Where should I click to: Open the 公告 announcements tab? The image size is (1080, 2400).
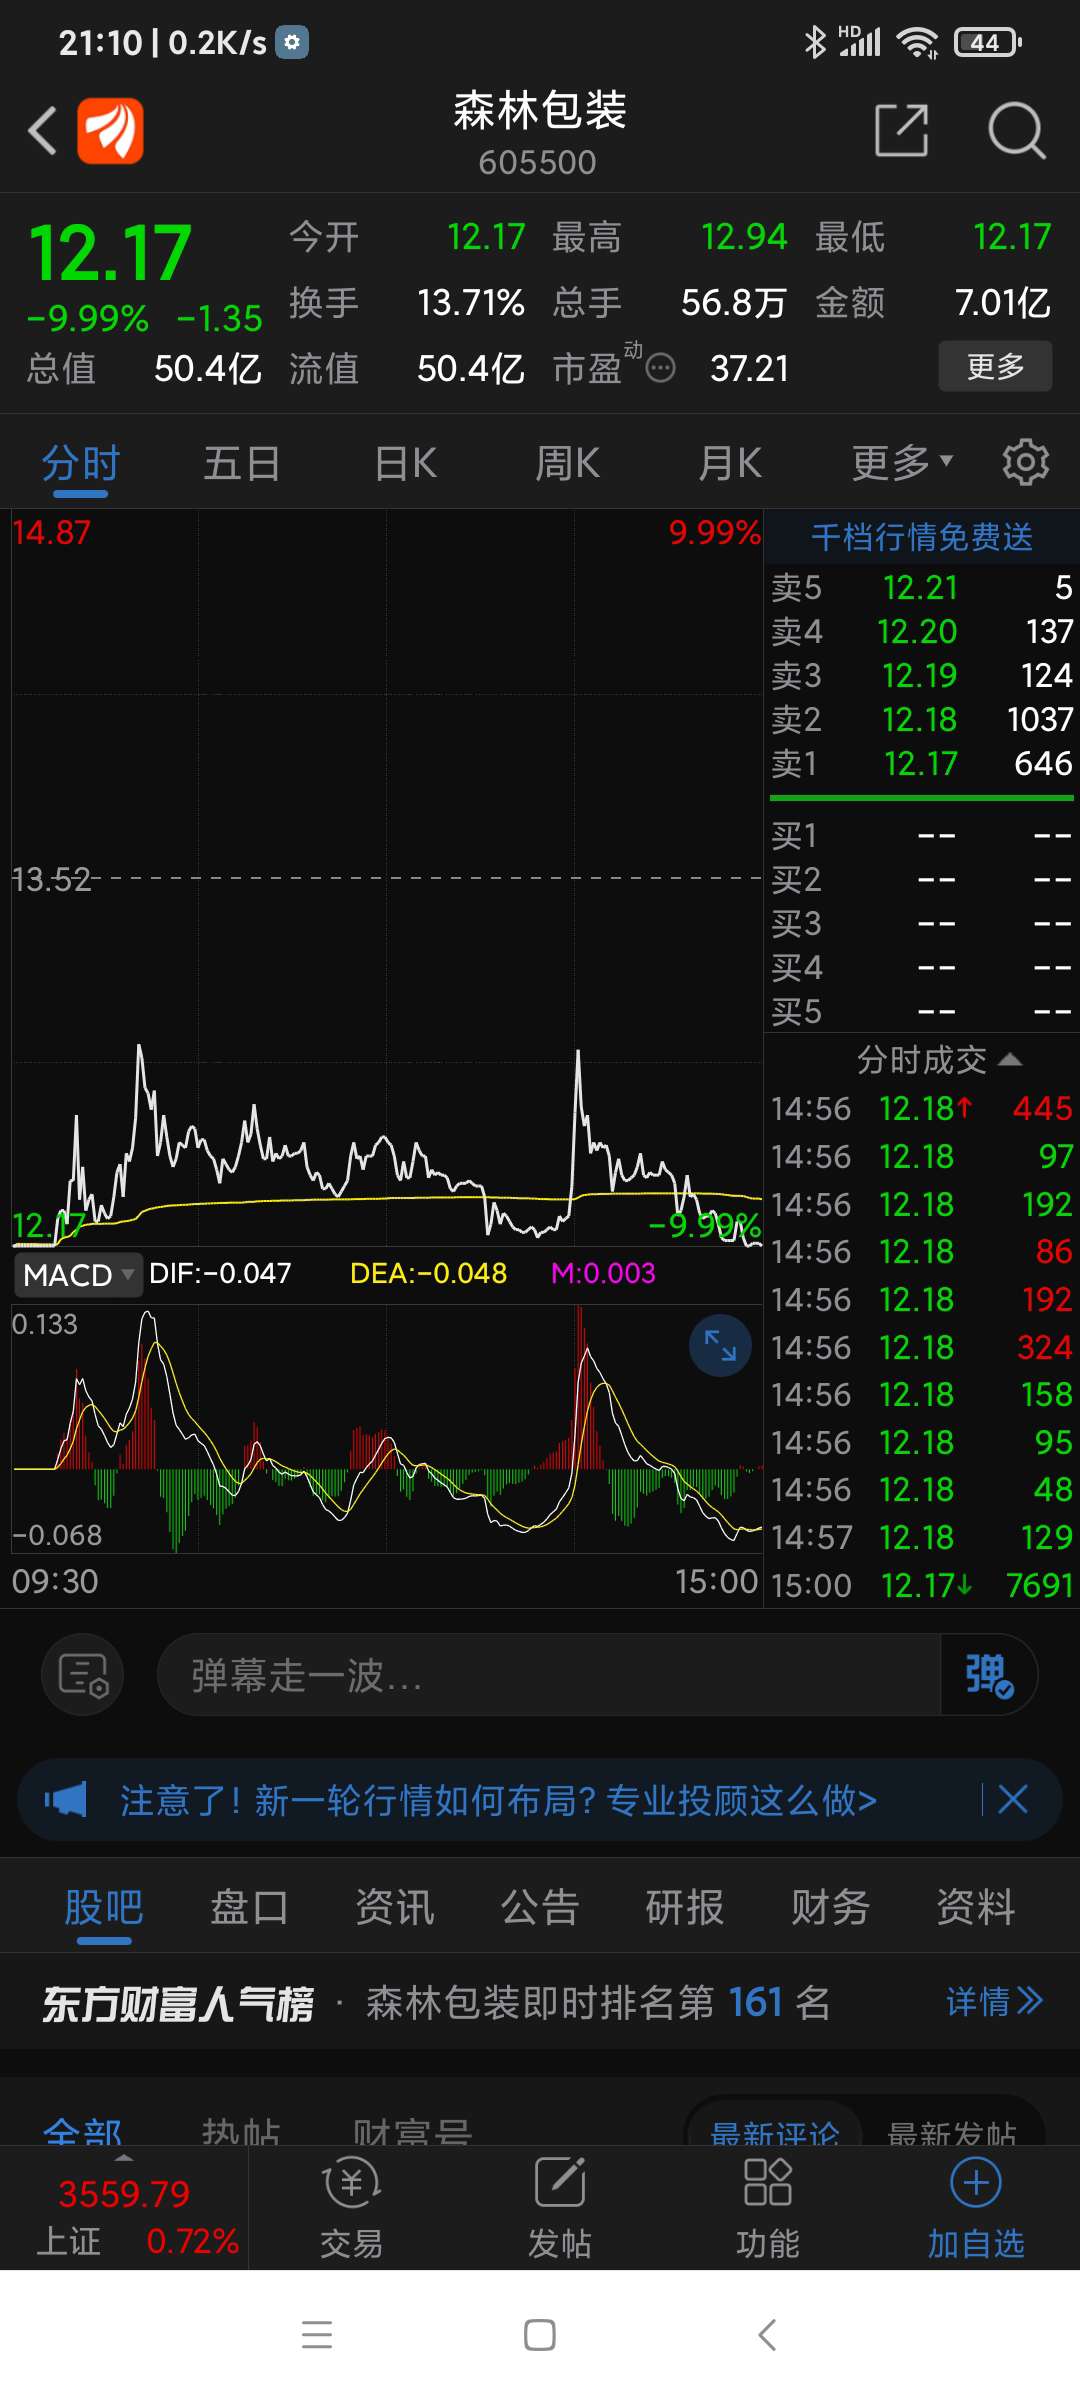tap(540, 1907)
